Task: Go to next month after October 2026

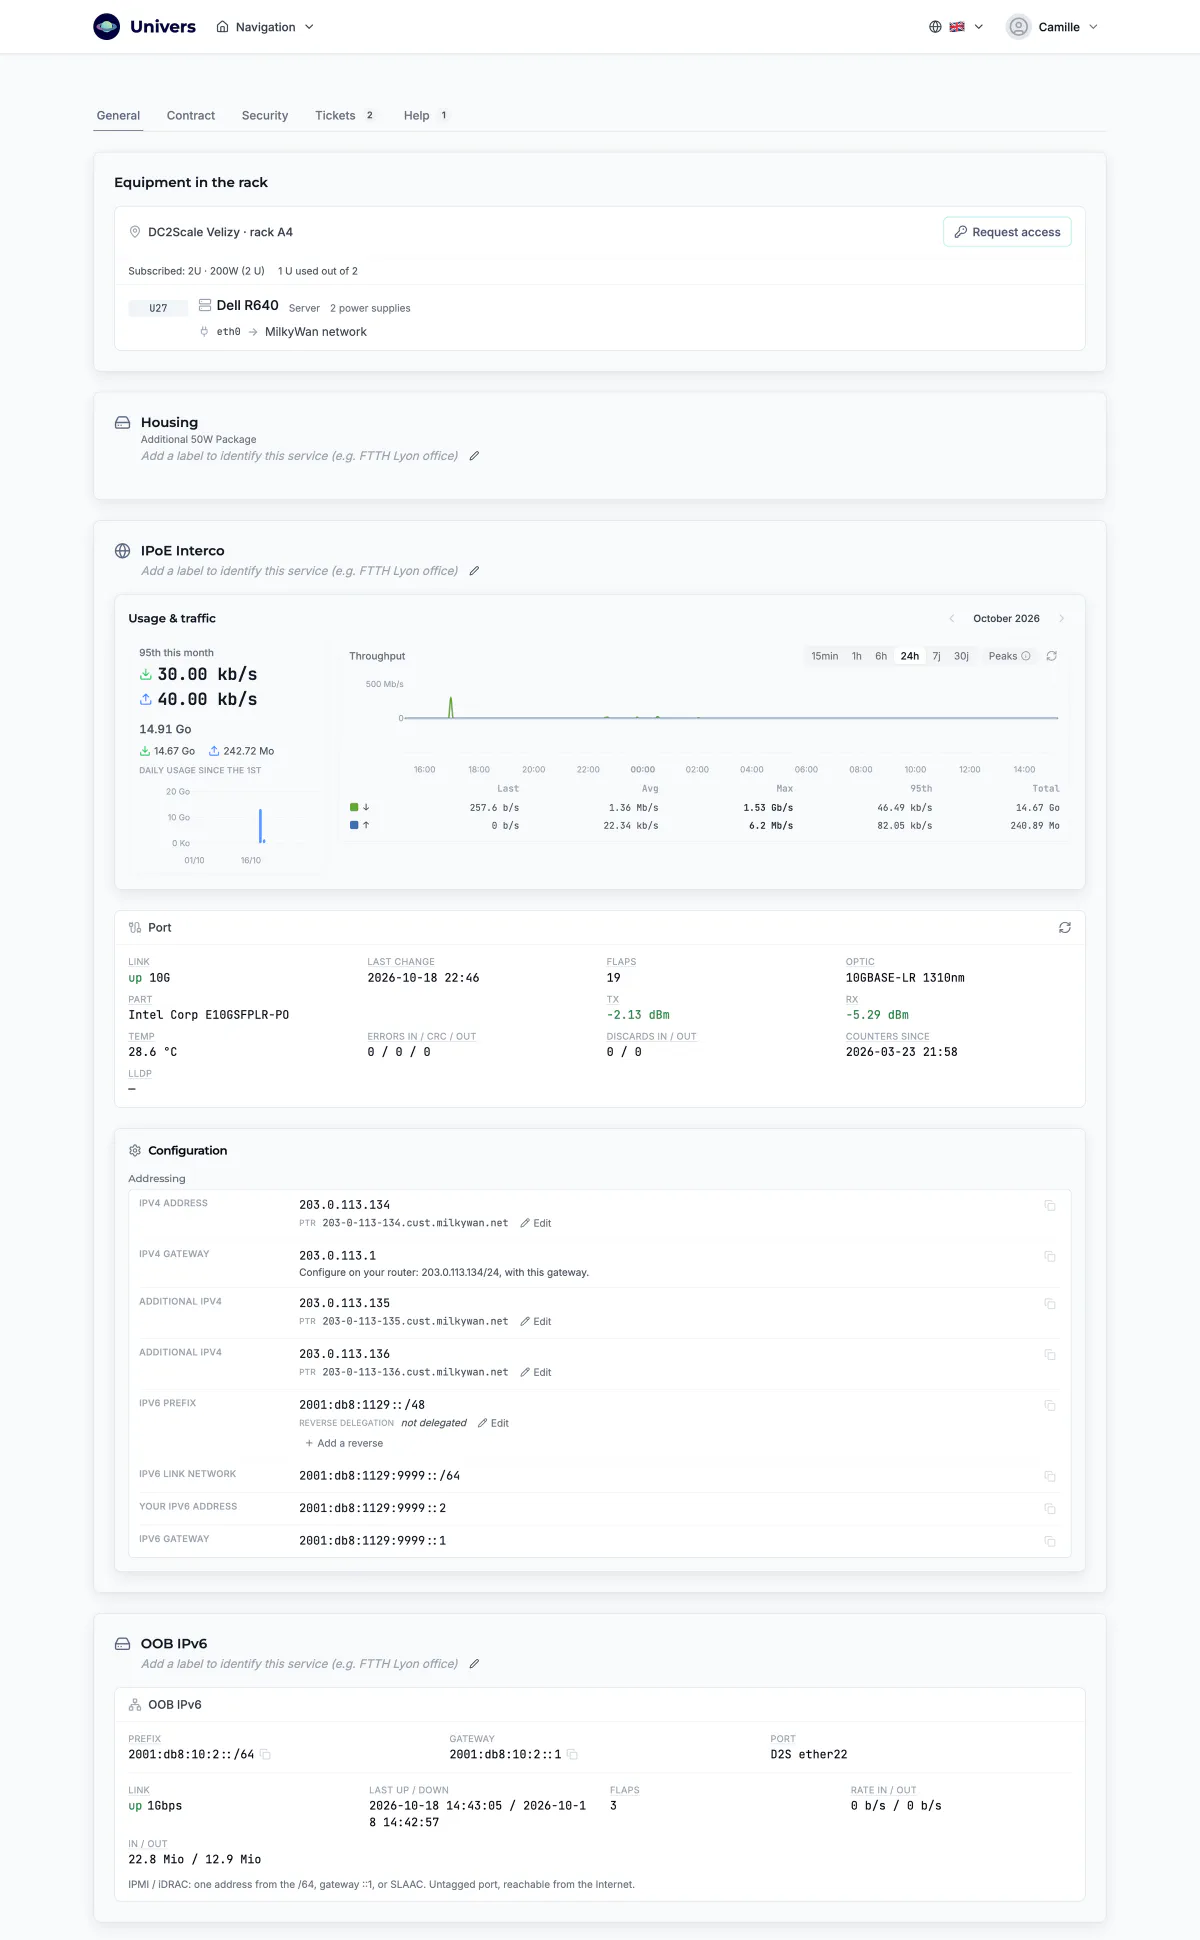Action: pyautogui.click(x=1061, y=619)
